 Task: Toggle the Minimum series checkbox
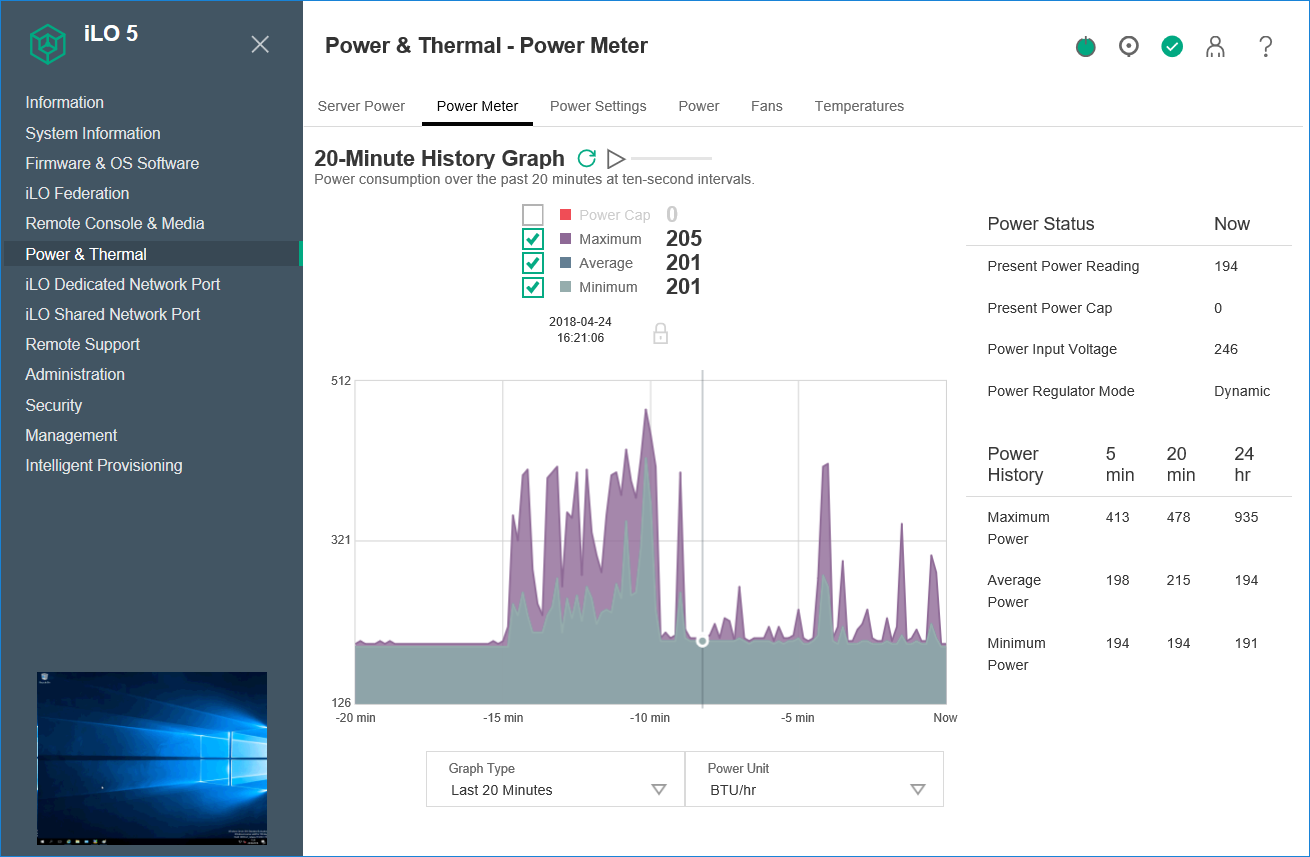tap(533, 287)
